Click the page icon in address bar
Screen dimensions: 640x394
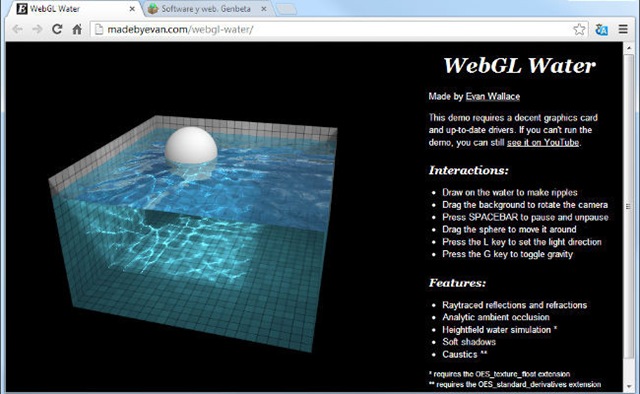pos(98,29)
